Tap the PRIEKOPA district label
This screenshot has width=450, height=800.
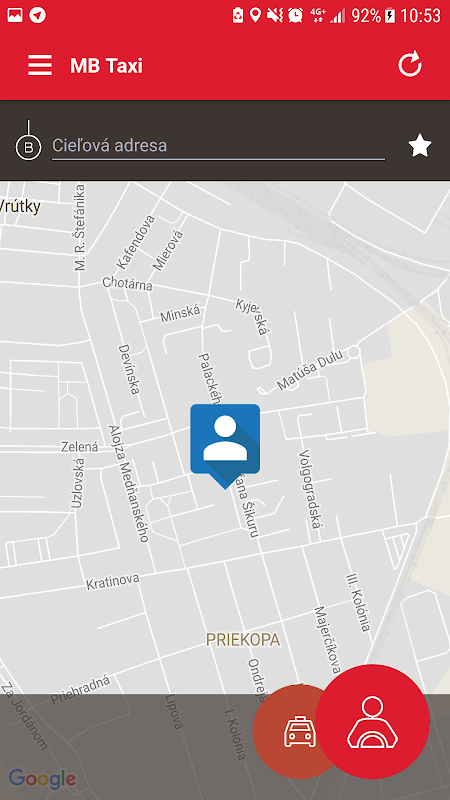click(x=243, y=640)
